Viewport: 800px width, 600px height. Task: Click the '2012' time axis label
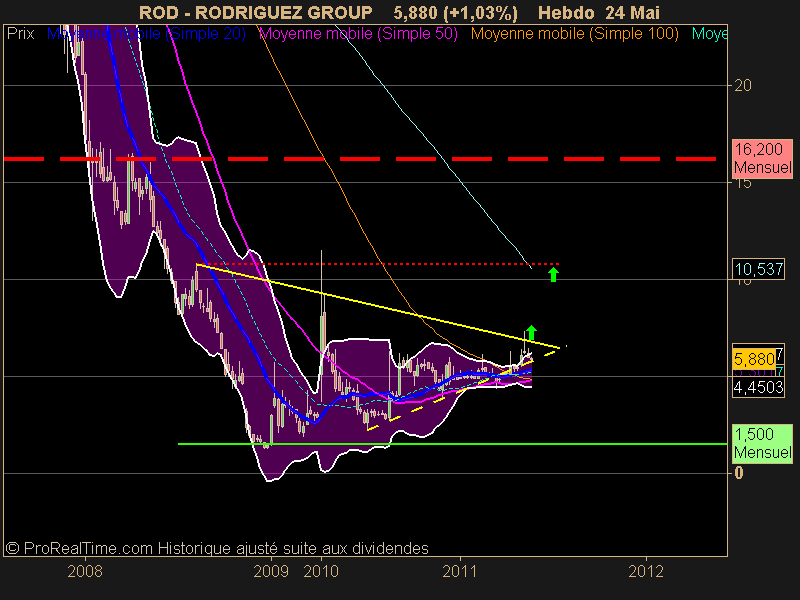(646, 571)
